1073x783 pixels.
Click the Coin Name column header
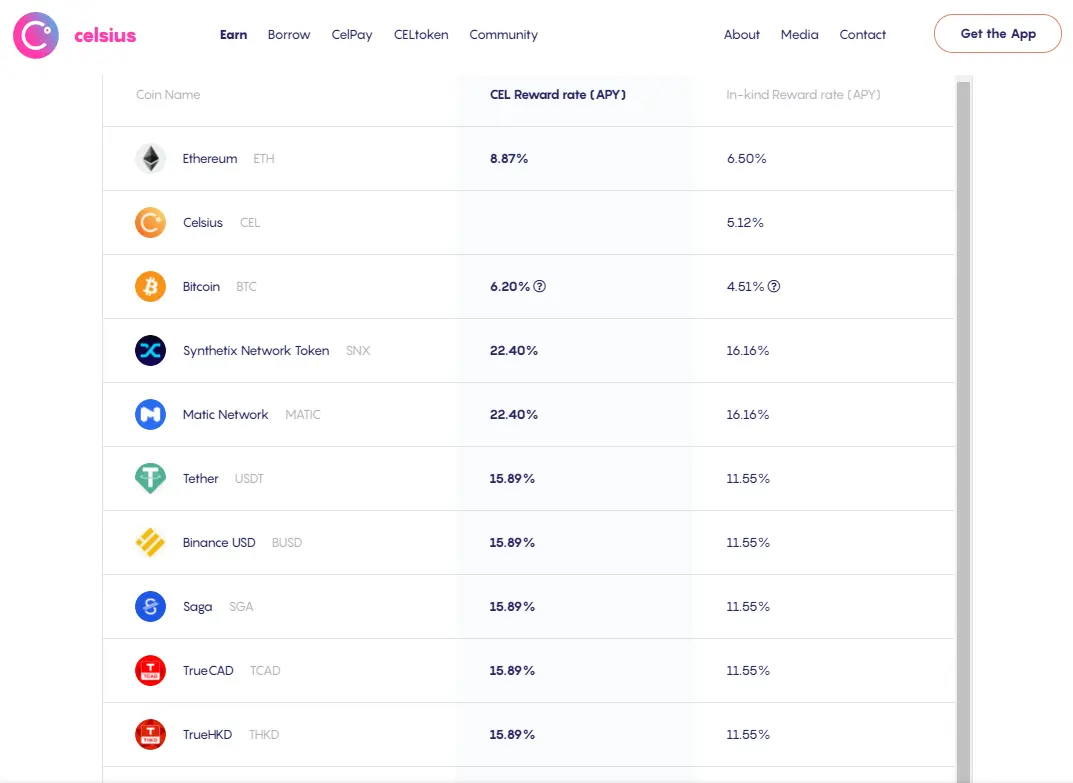click(168, 94)
